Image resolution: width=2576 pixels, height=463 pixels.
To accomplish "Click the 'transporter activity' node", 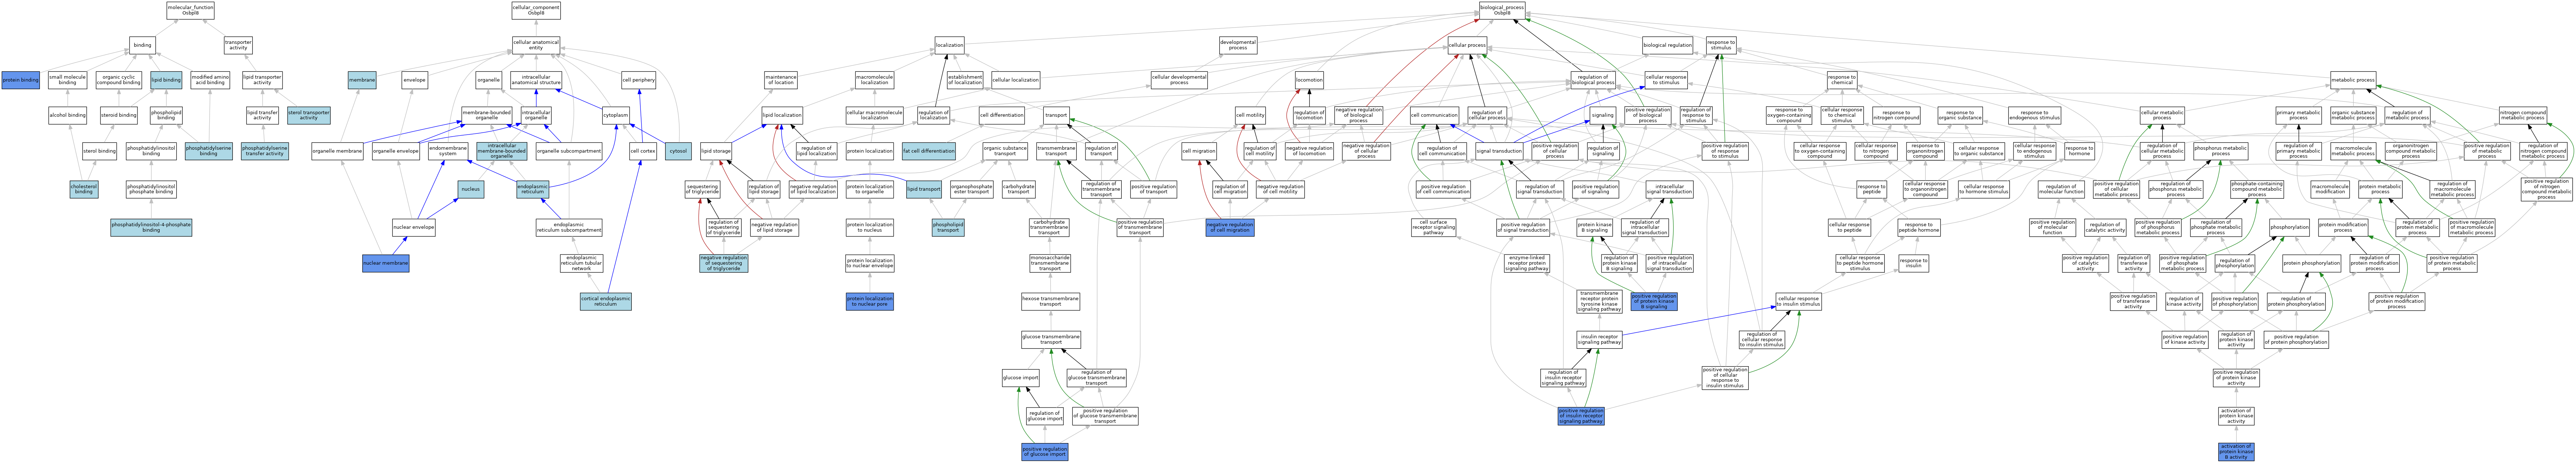I will 238,45.
